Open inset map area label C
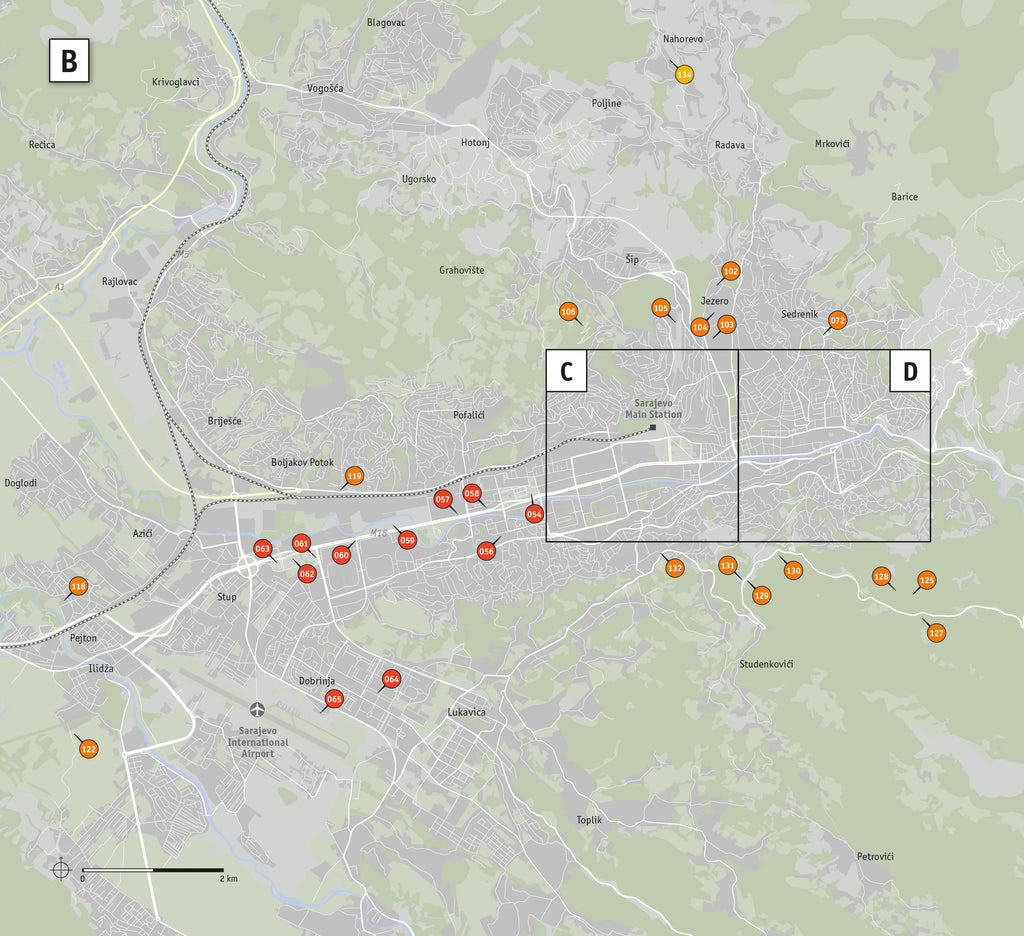Viewport: 1024px width, 936px height. pyautogui.click(x=566, y=372)
